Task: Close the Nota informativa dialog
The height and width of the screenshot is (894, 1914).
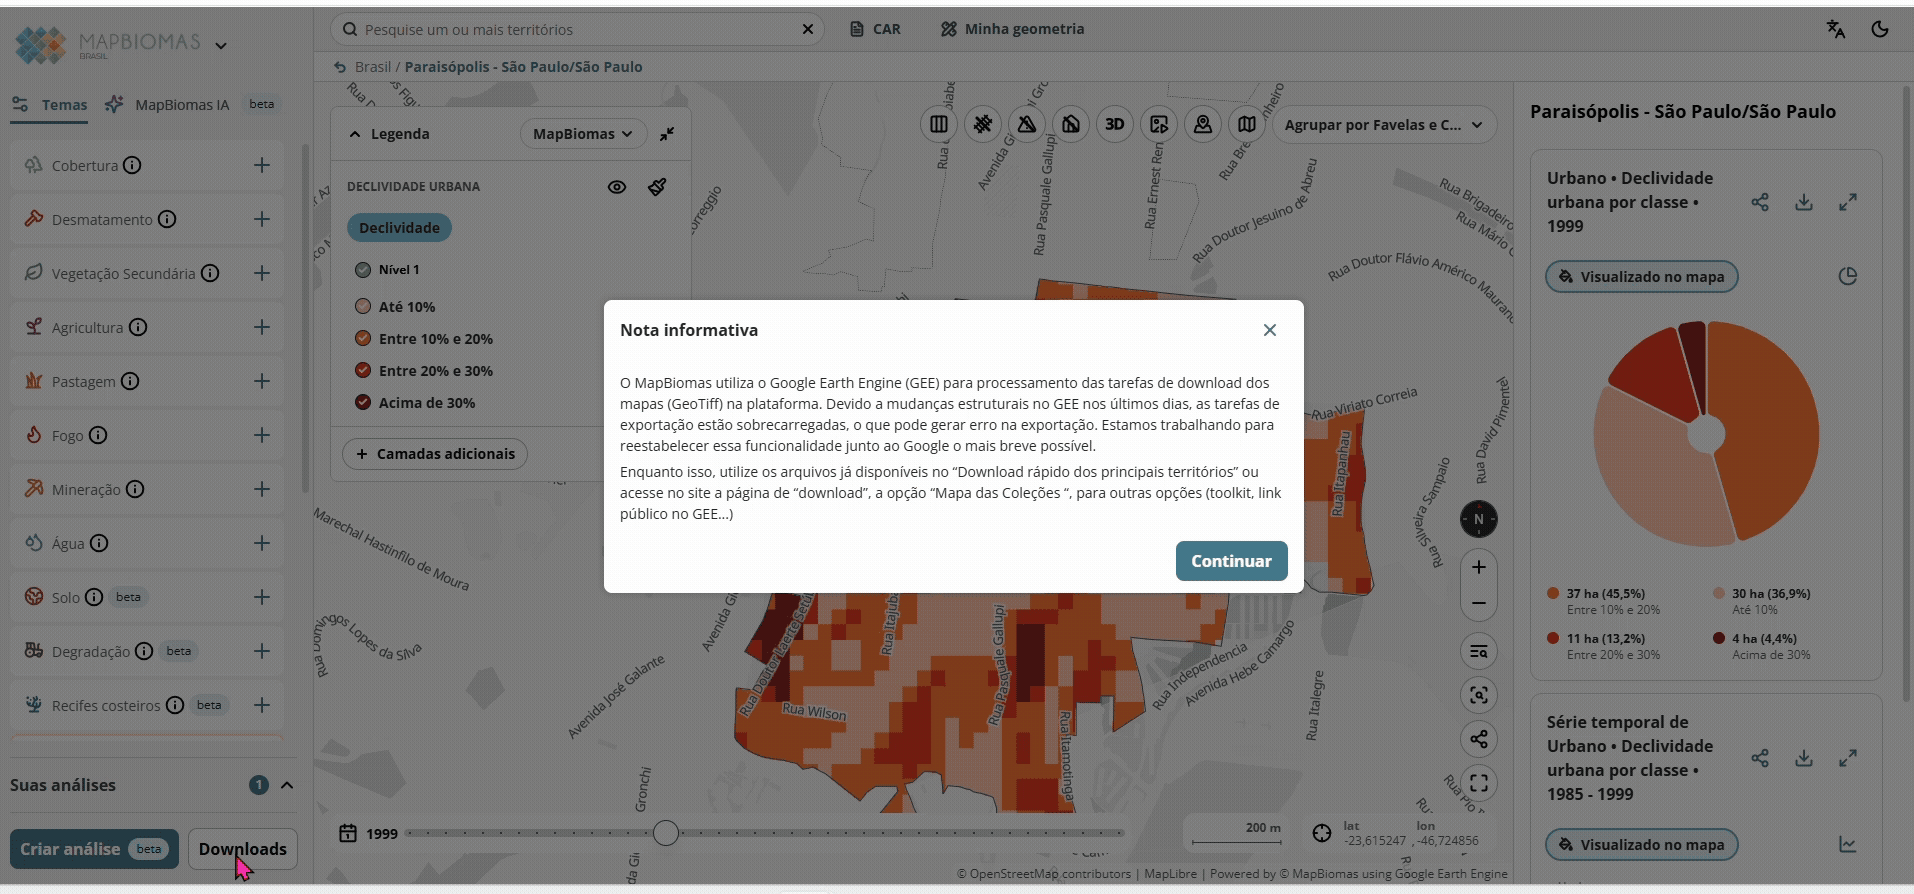Action: [x=1270, y=330]
